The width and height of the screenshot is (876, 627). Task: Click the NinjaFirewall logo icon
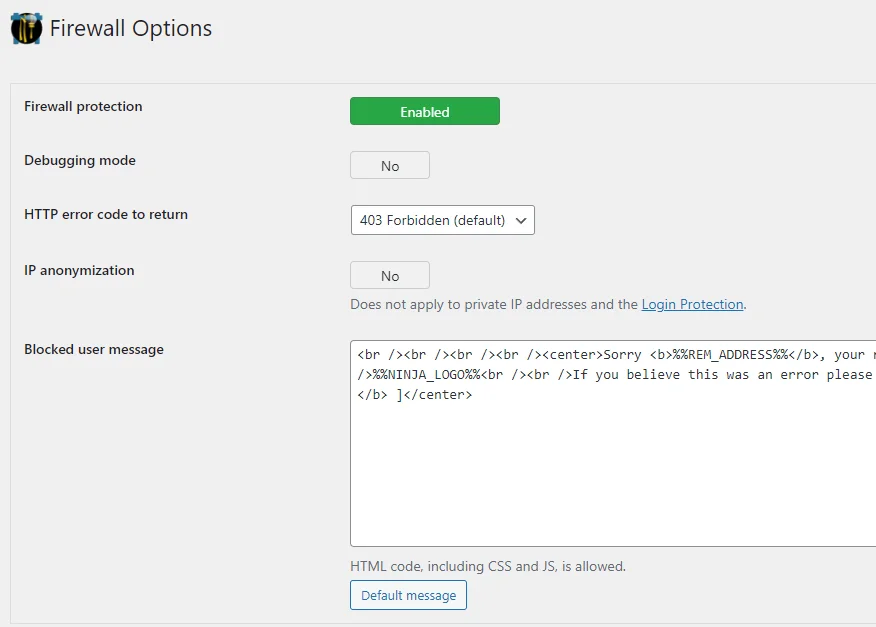(x=26, y=28)
